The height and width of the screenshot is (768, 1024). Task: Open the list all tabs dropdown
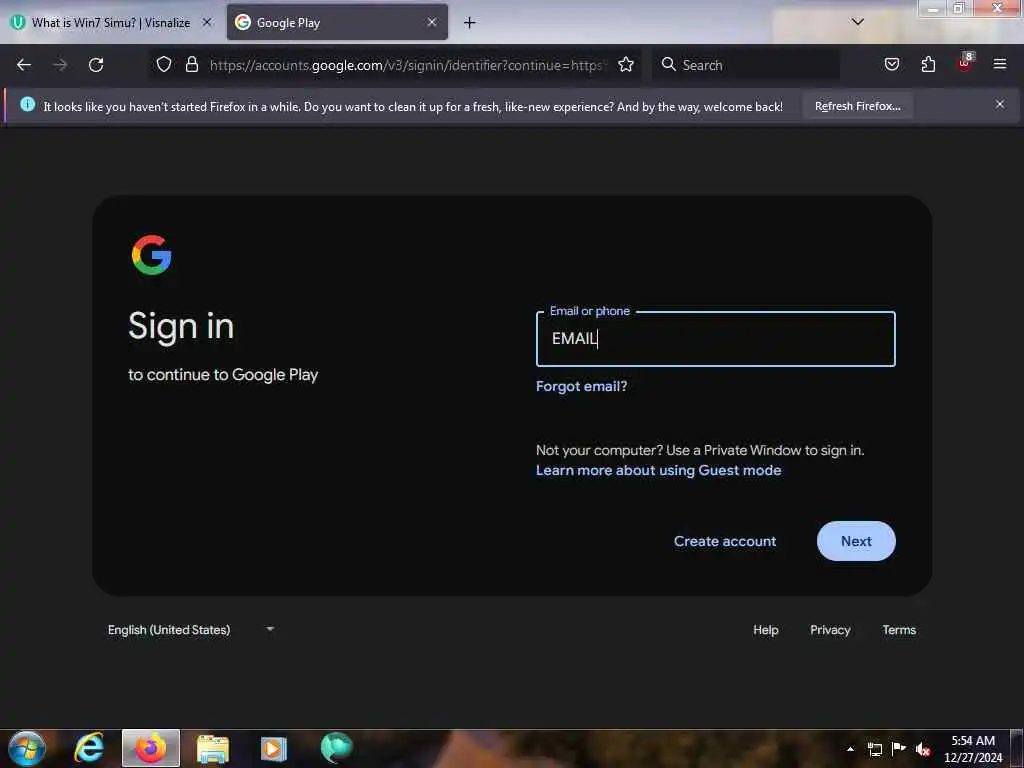point(857,22)
